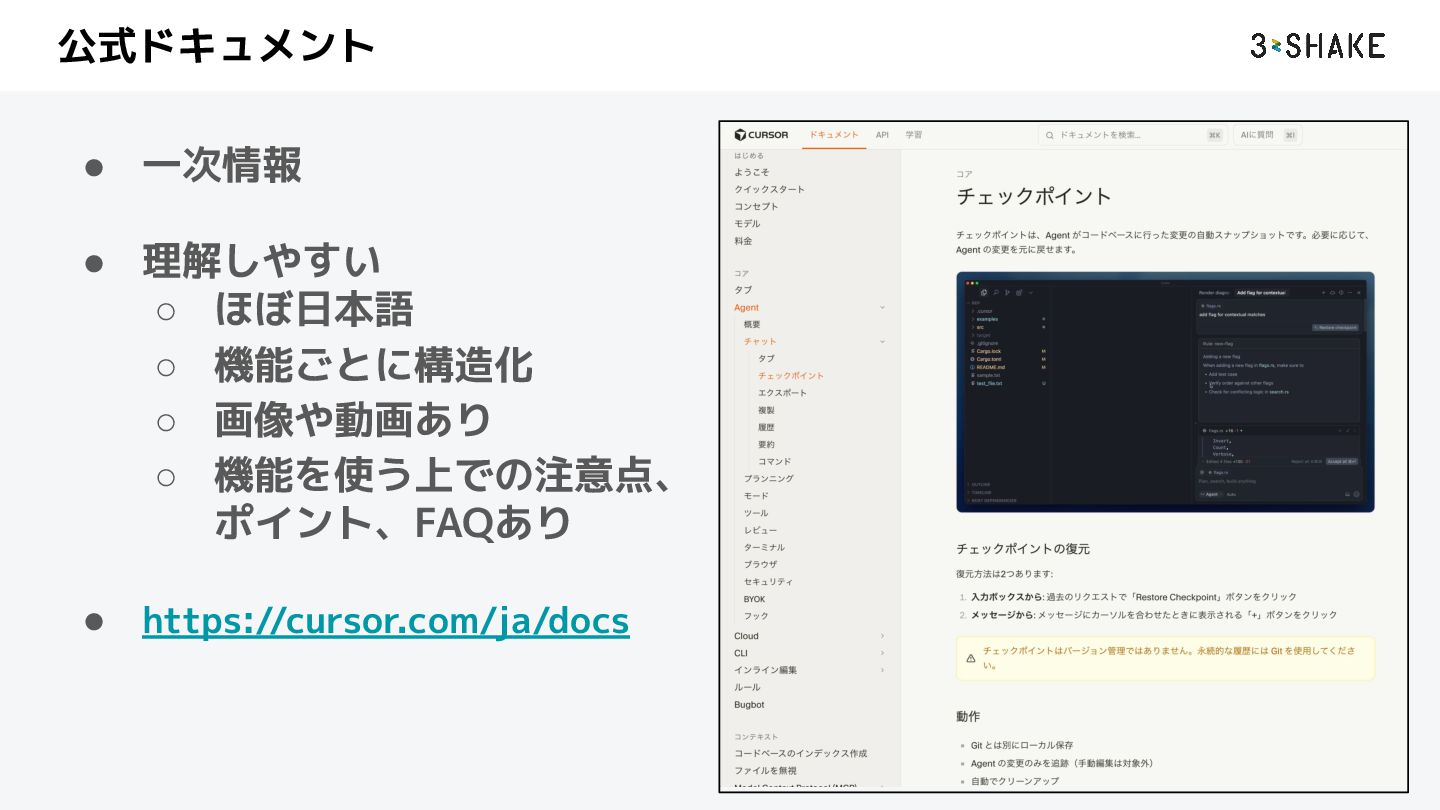Open フック in sidebar
1440x810 pixels.
tap(756, 616)
